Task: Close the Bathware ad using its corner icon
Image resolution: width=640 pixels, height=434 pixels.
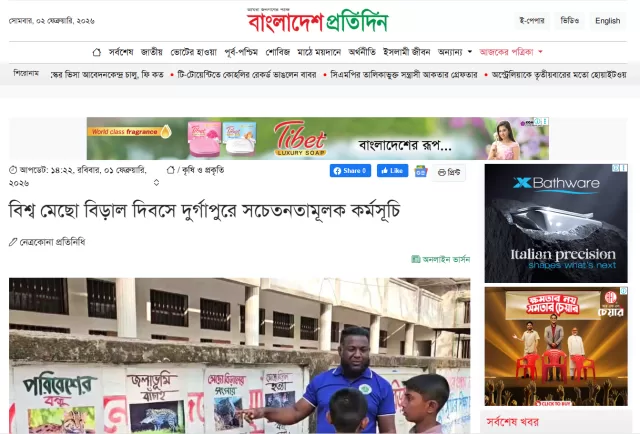Action: click(x=624, y=168)
